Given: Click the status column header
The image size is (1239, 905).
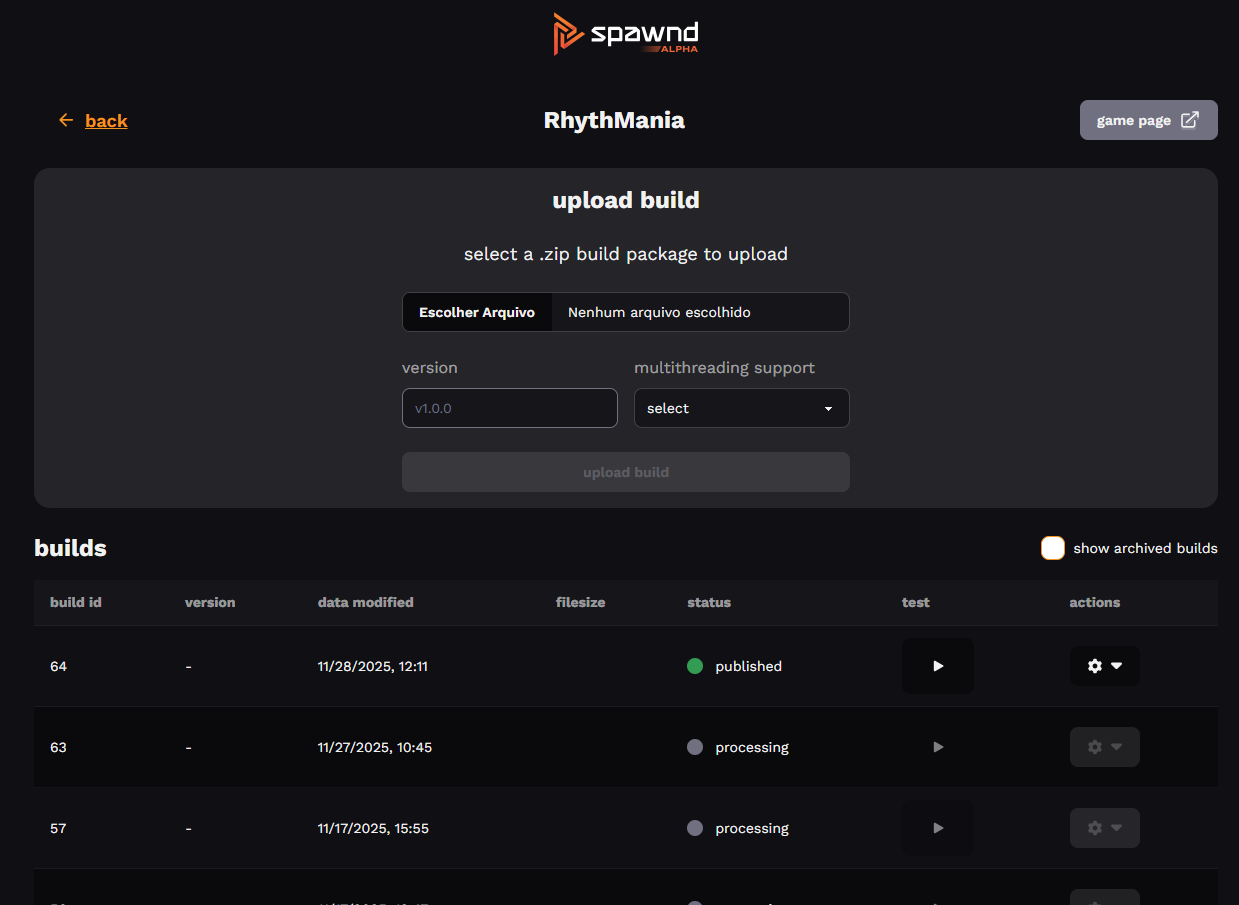Looking at the screenshot, I should click(709, 602).
